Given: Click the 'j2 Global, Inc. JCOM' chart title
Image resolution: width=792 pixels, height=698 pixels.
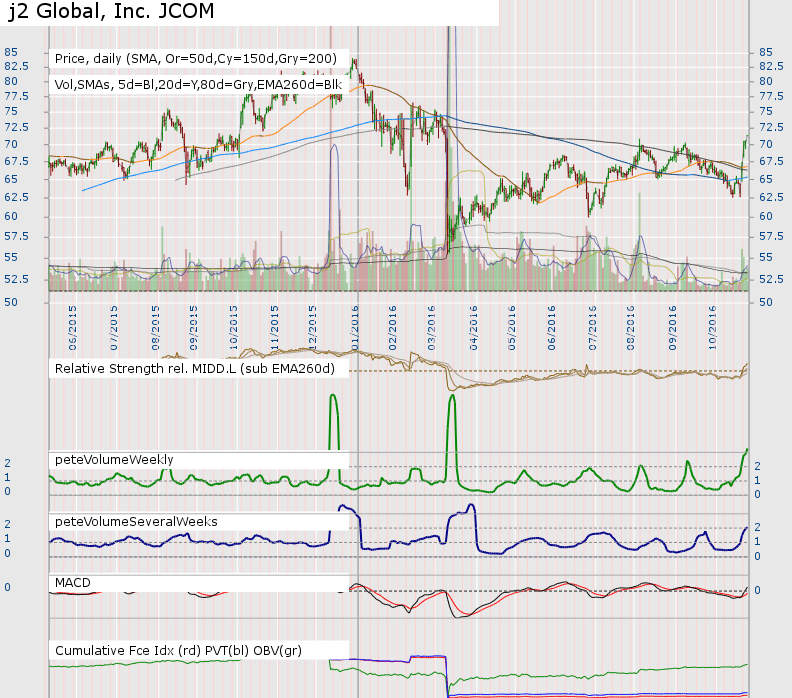Looking at the screenshot, I should (x=112, y=11).
